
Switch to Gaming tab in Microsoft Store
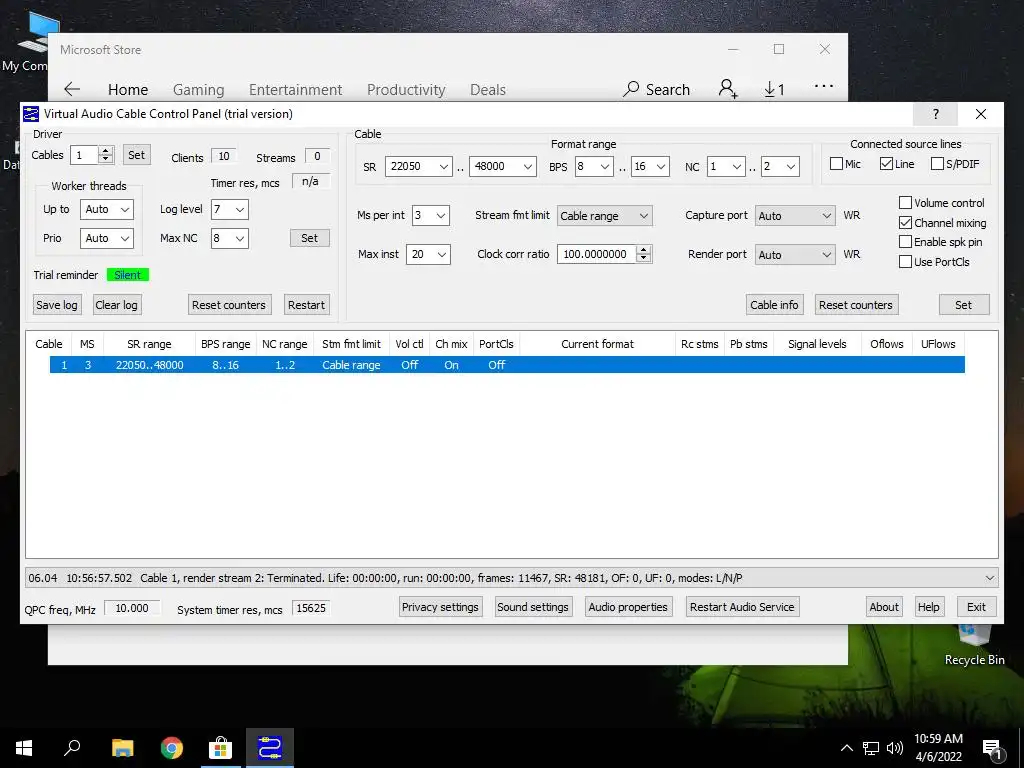(x=199, y=89)
